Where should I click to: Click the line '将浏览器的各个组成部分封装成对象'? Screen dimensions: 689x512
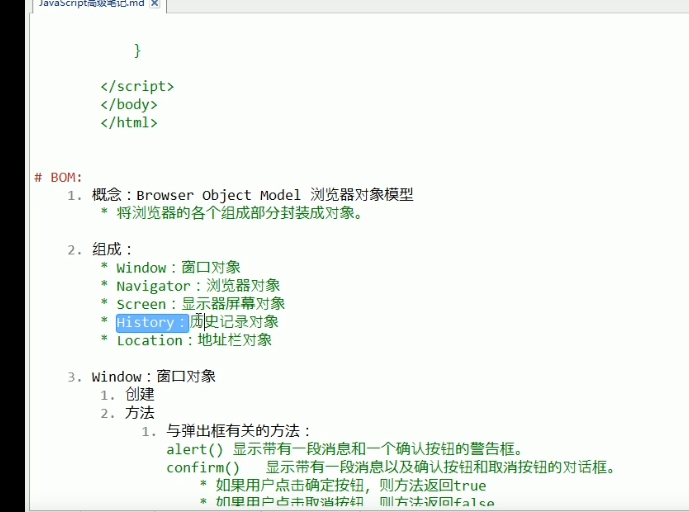pyautogui.click(x=239, y=213)
